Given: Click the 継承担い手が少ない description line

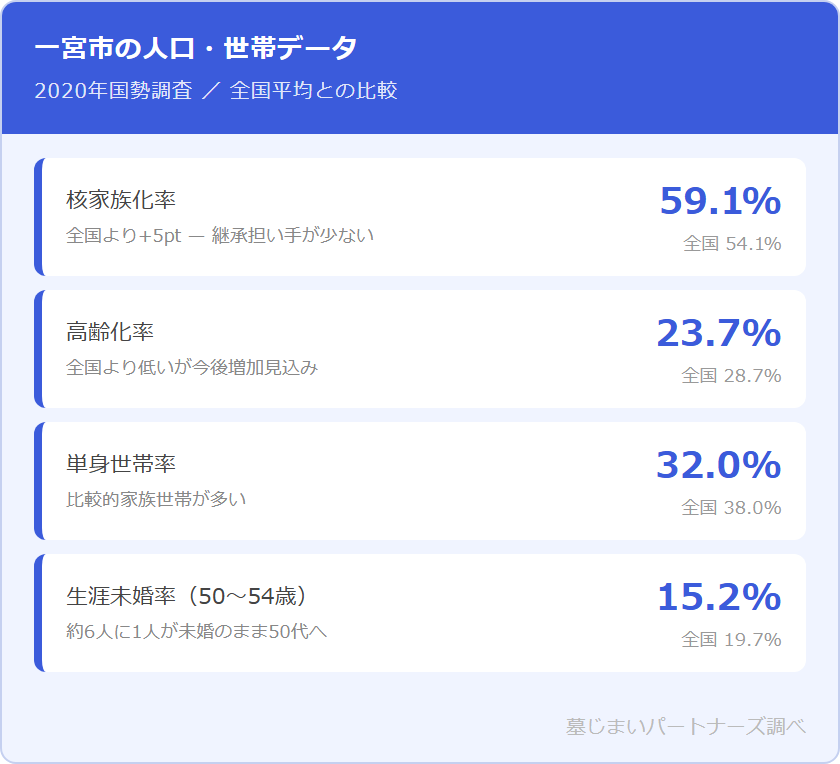Looking at the screenshot, I should [219, 236].
